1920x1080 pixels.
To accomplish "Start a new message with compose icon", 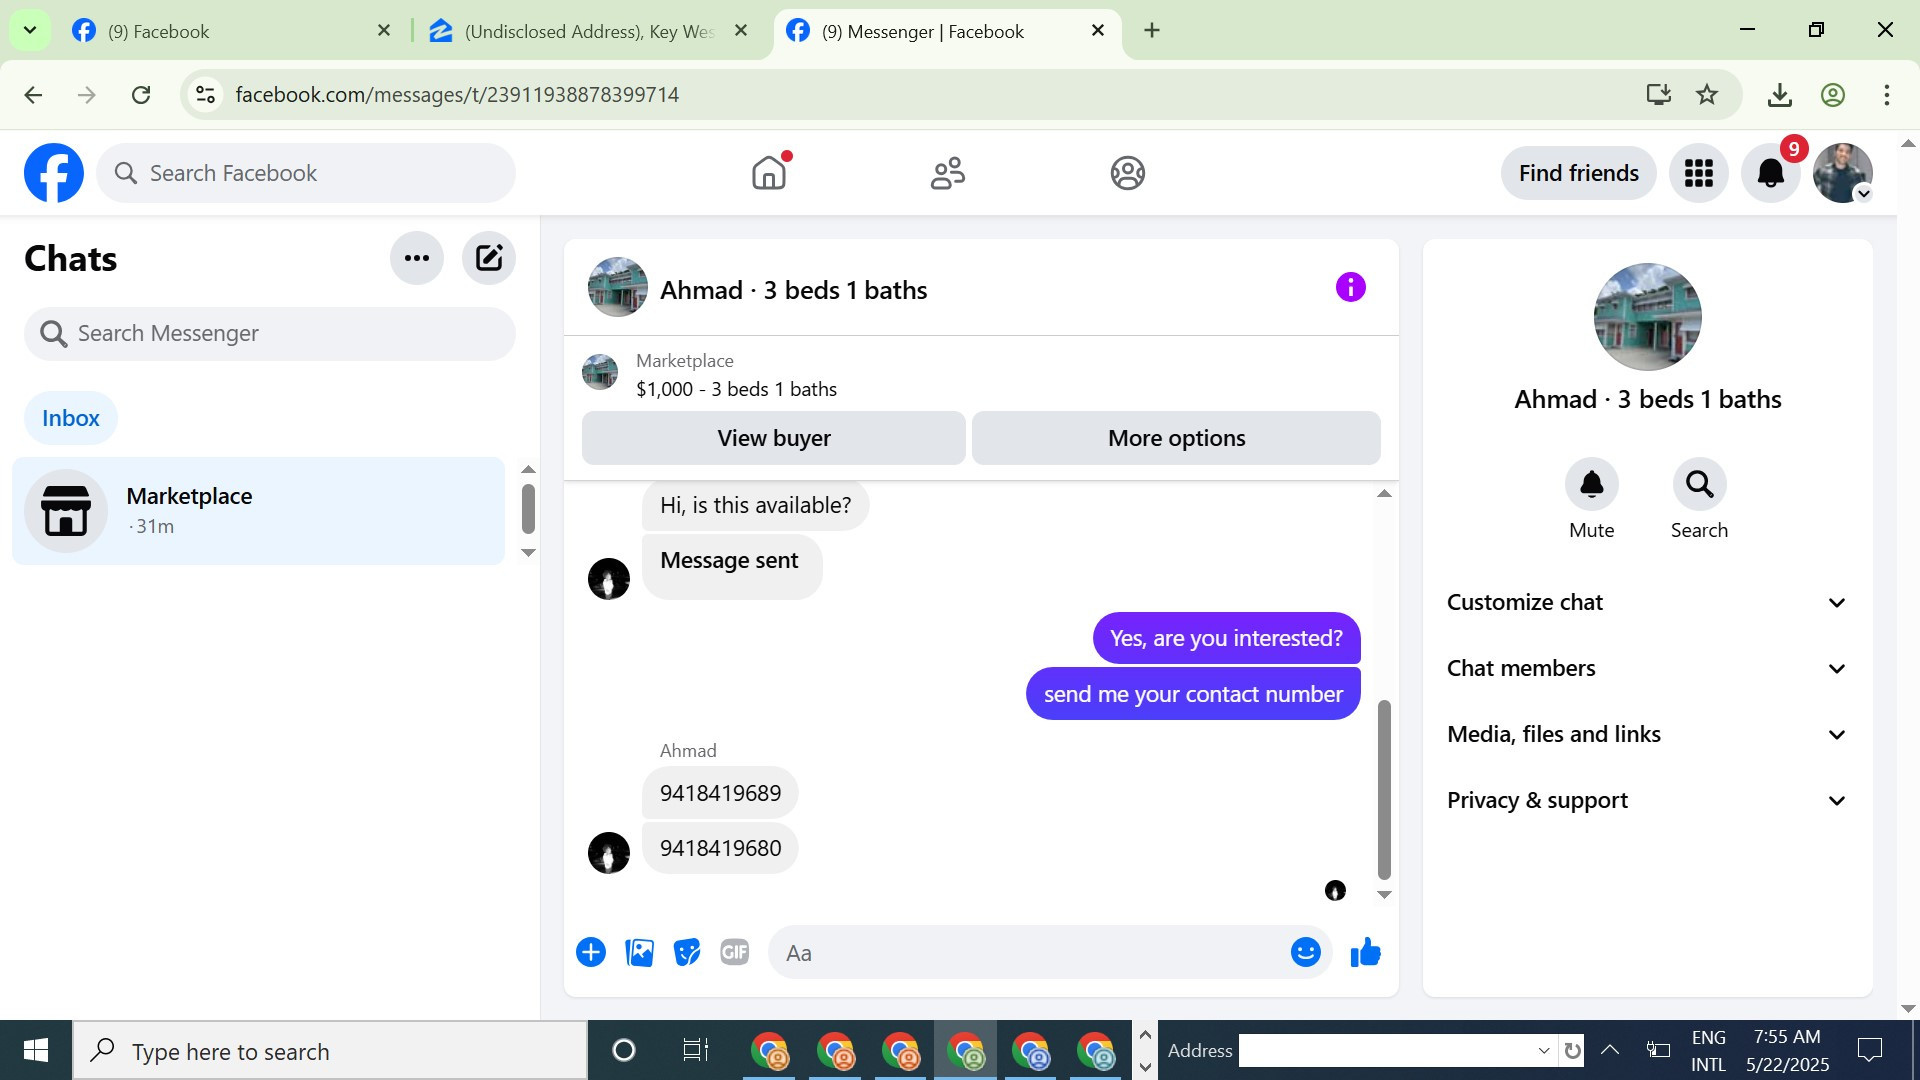I will tap(489, 258).
